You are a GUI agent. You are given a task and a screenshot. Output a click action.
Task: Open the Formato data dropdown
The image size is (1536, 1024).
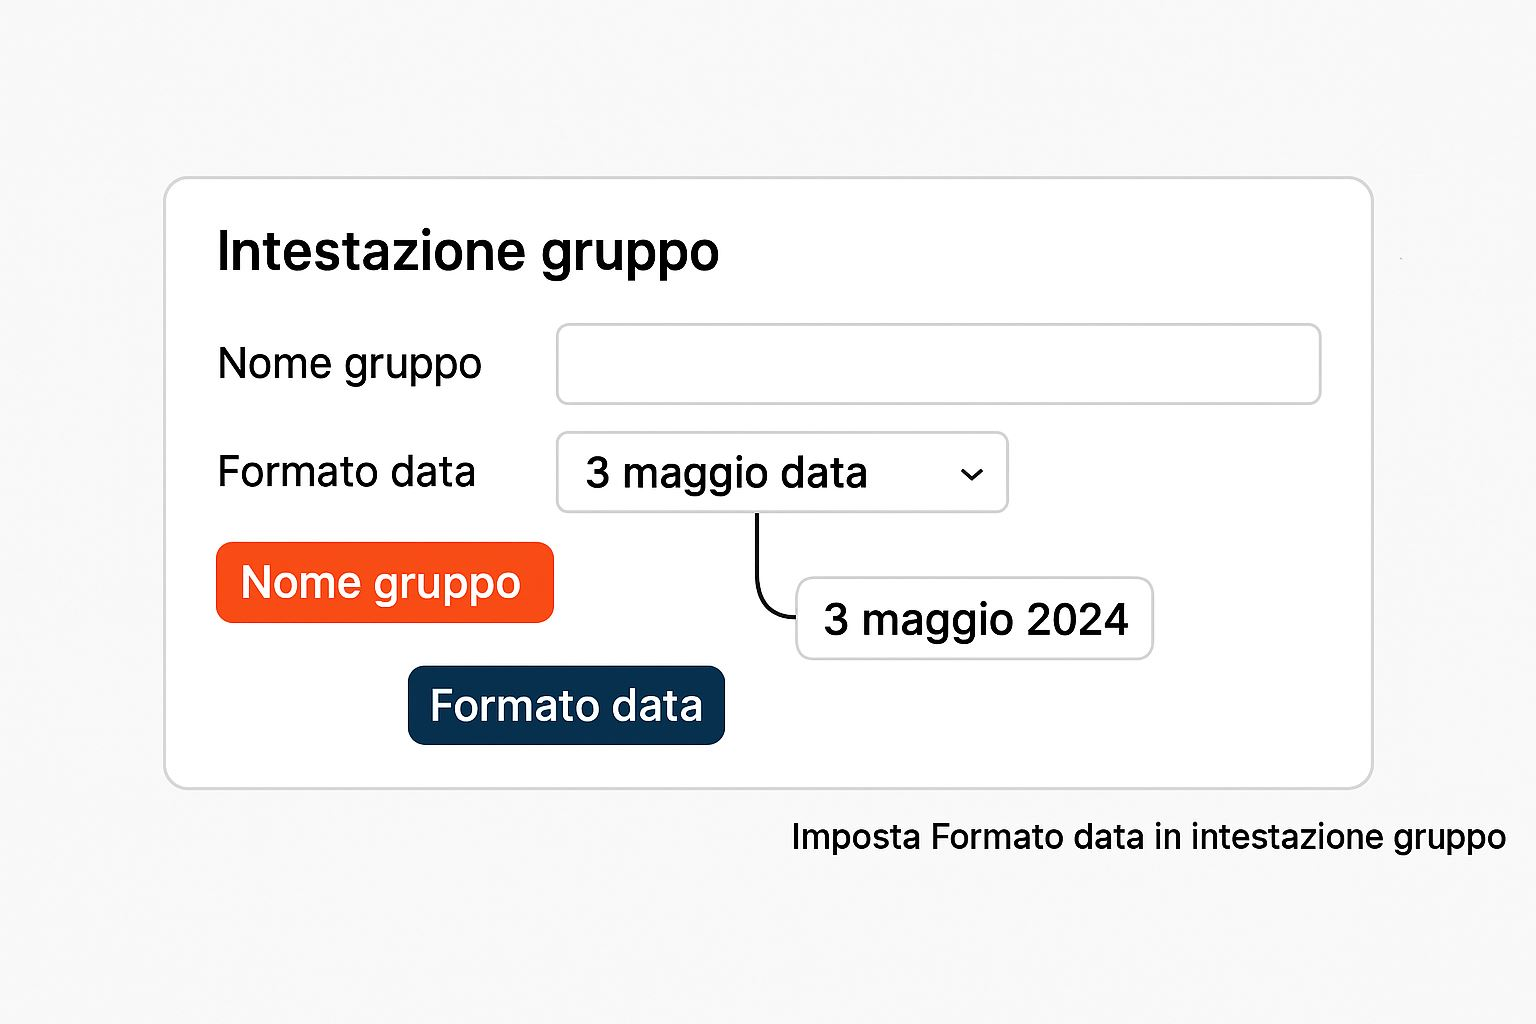[781, 472]
